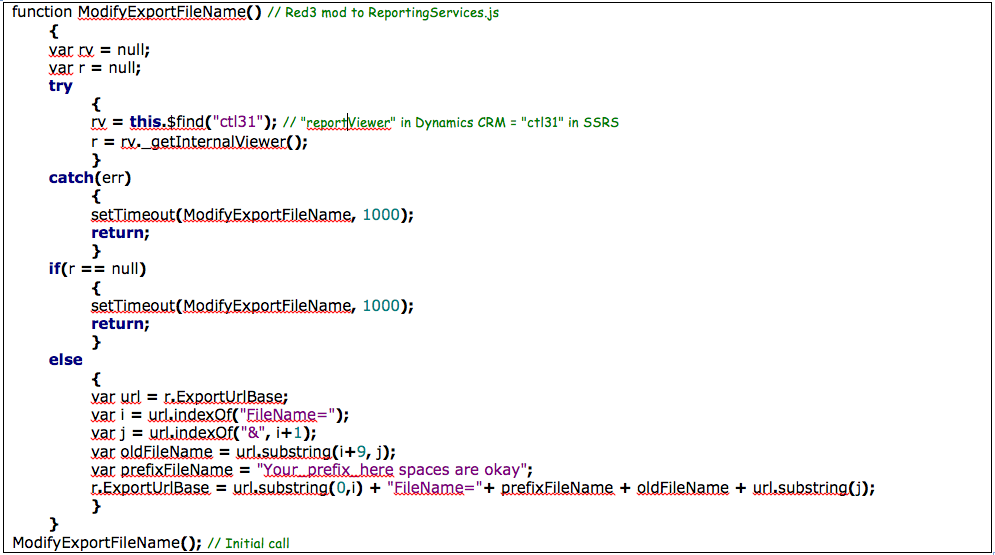Select the '// Initial call' comment
995x555 pixels.
tap(249, 544)
